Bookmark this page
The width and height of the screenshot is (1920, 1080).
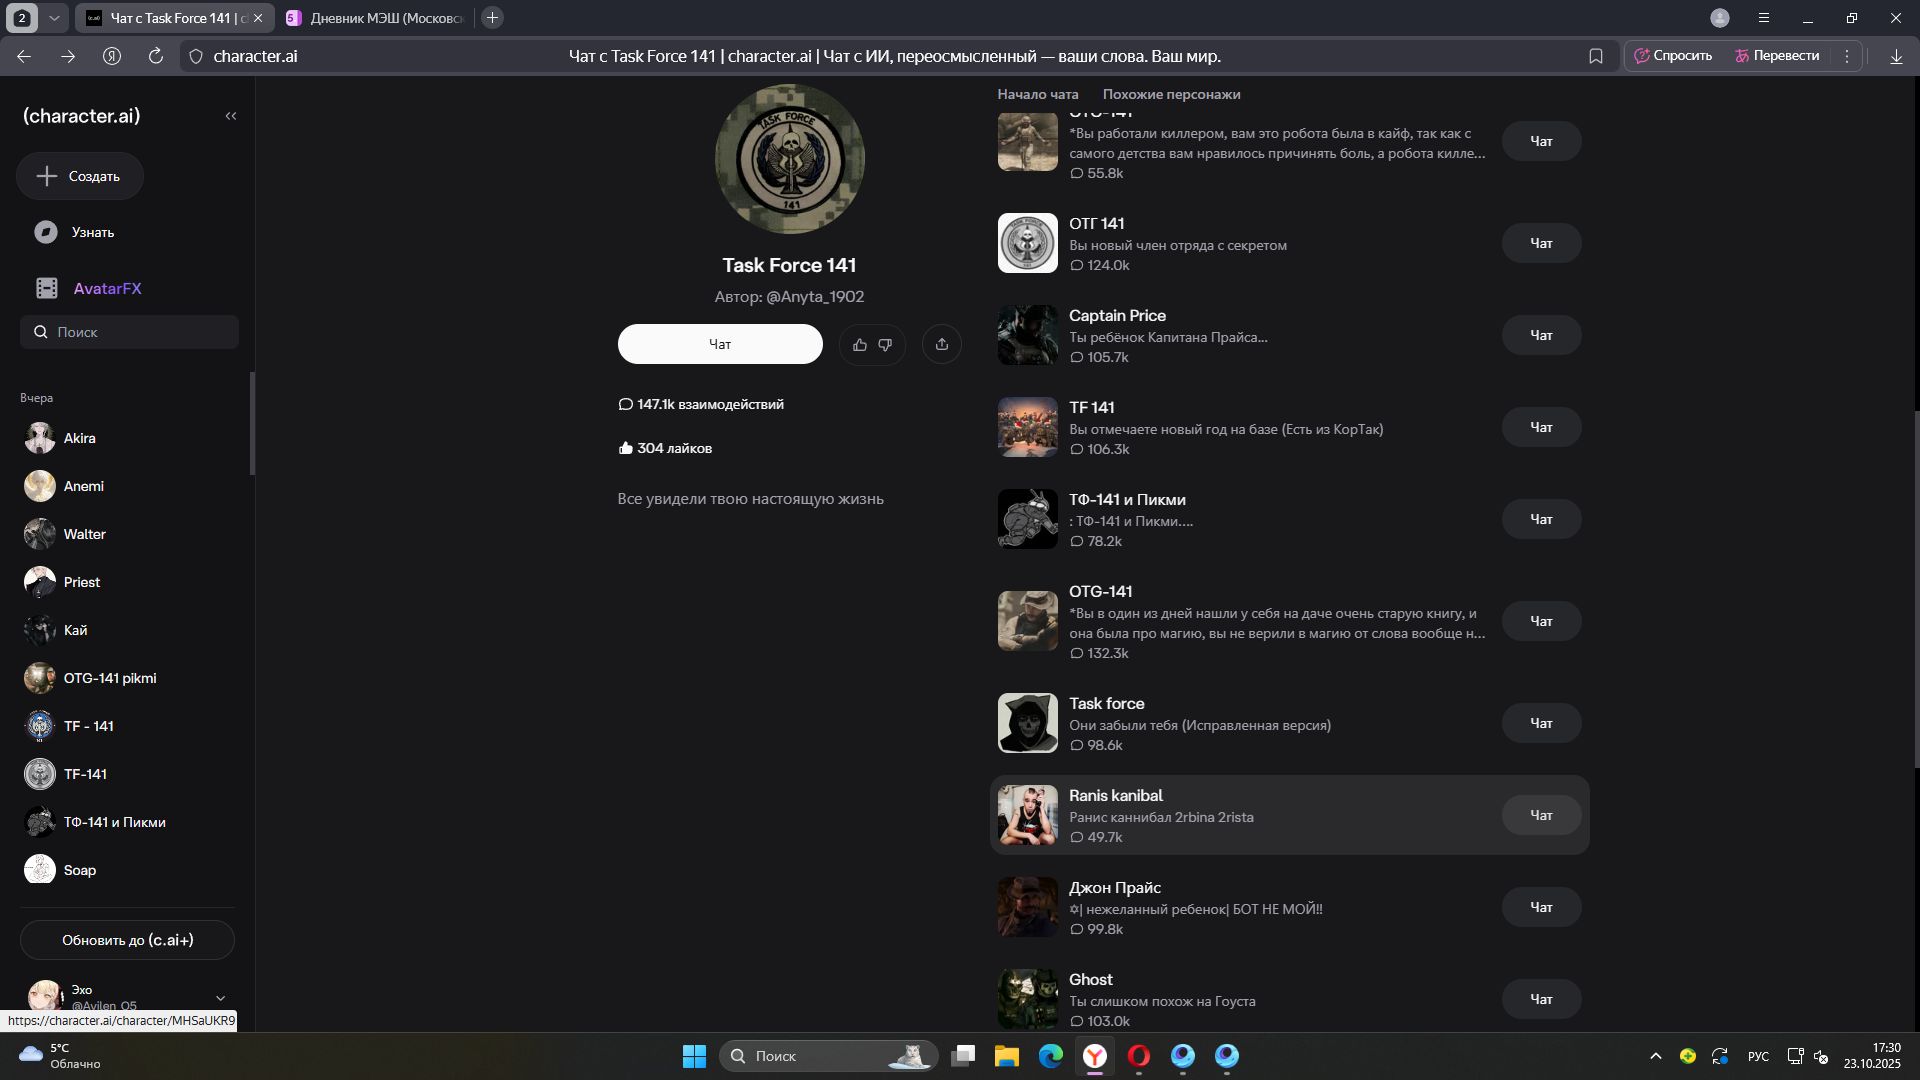pos(1596,56)
